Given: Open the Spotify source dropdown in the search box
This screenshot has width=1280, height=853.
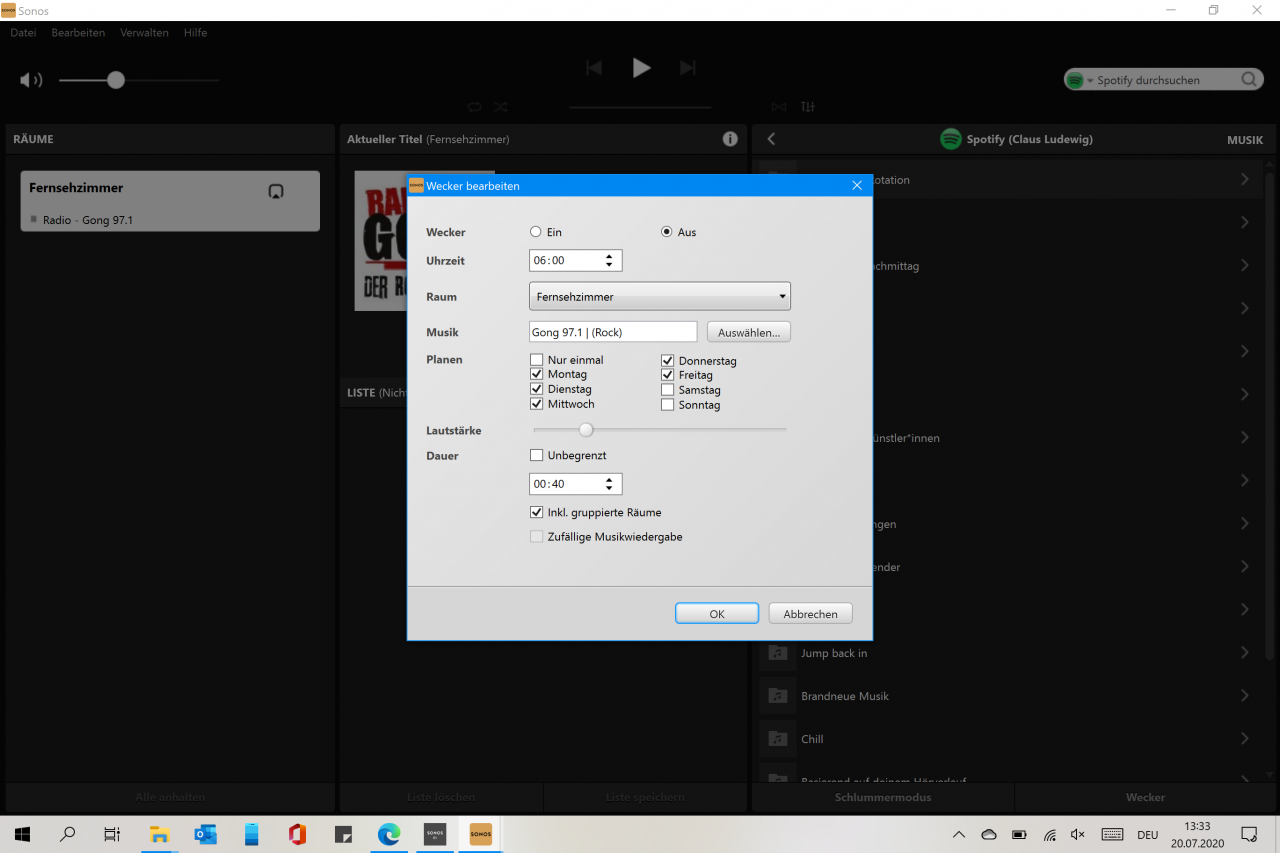Looking at the screenshot, I should (x=1080, y=80).
